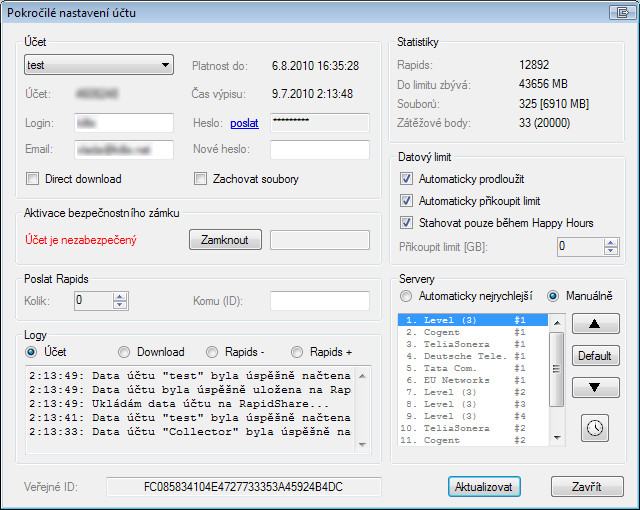Increase Kolik rapids with up spinner arrow
Viewport: 640px width, 510px height.
pyautogui.click(x=120, y=297)
